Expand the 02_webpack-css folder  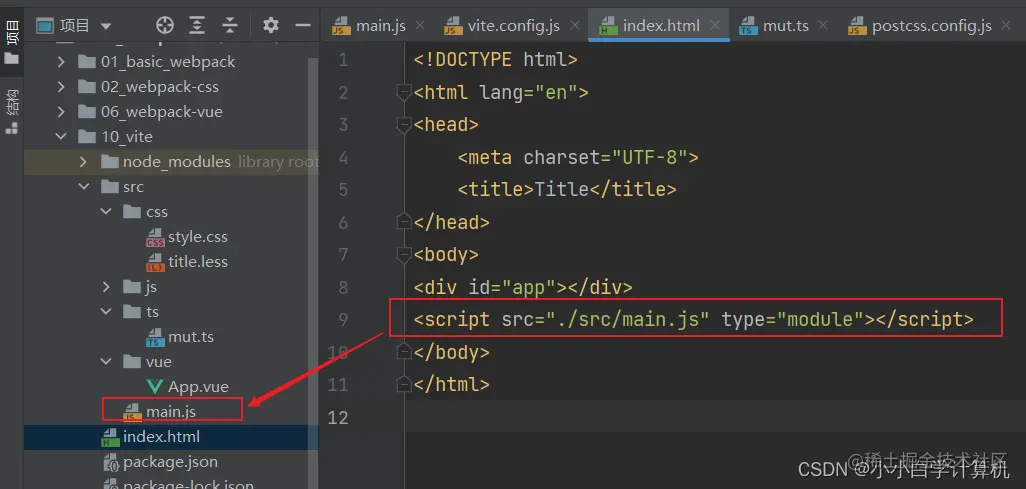click(x=61, y=87)
